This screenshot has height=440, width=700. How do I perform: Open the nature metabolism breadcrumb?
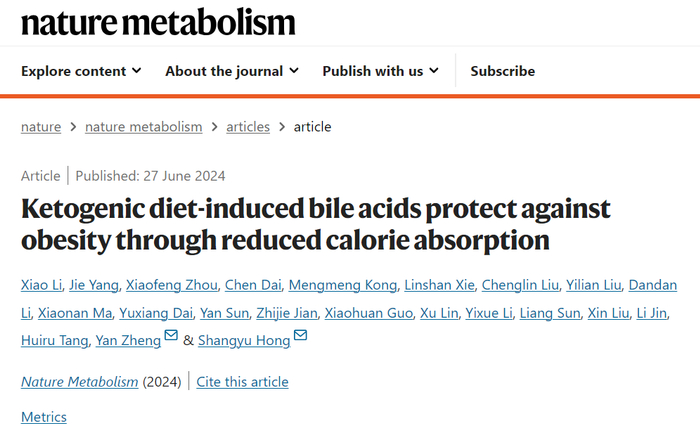coord(143,127)
